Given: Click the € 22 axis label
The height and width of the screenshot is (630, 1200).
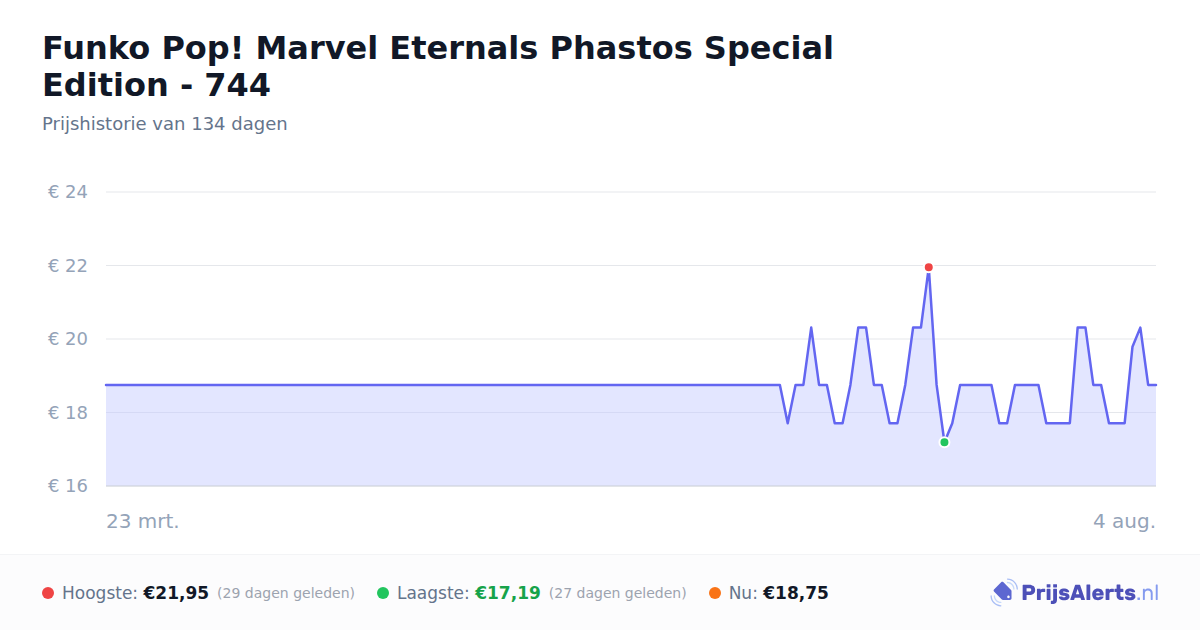Looking at the screenshot, I should click(68, 266).
